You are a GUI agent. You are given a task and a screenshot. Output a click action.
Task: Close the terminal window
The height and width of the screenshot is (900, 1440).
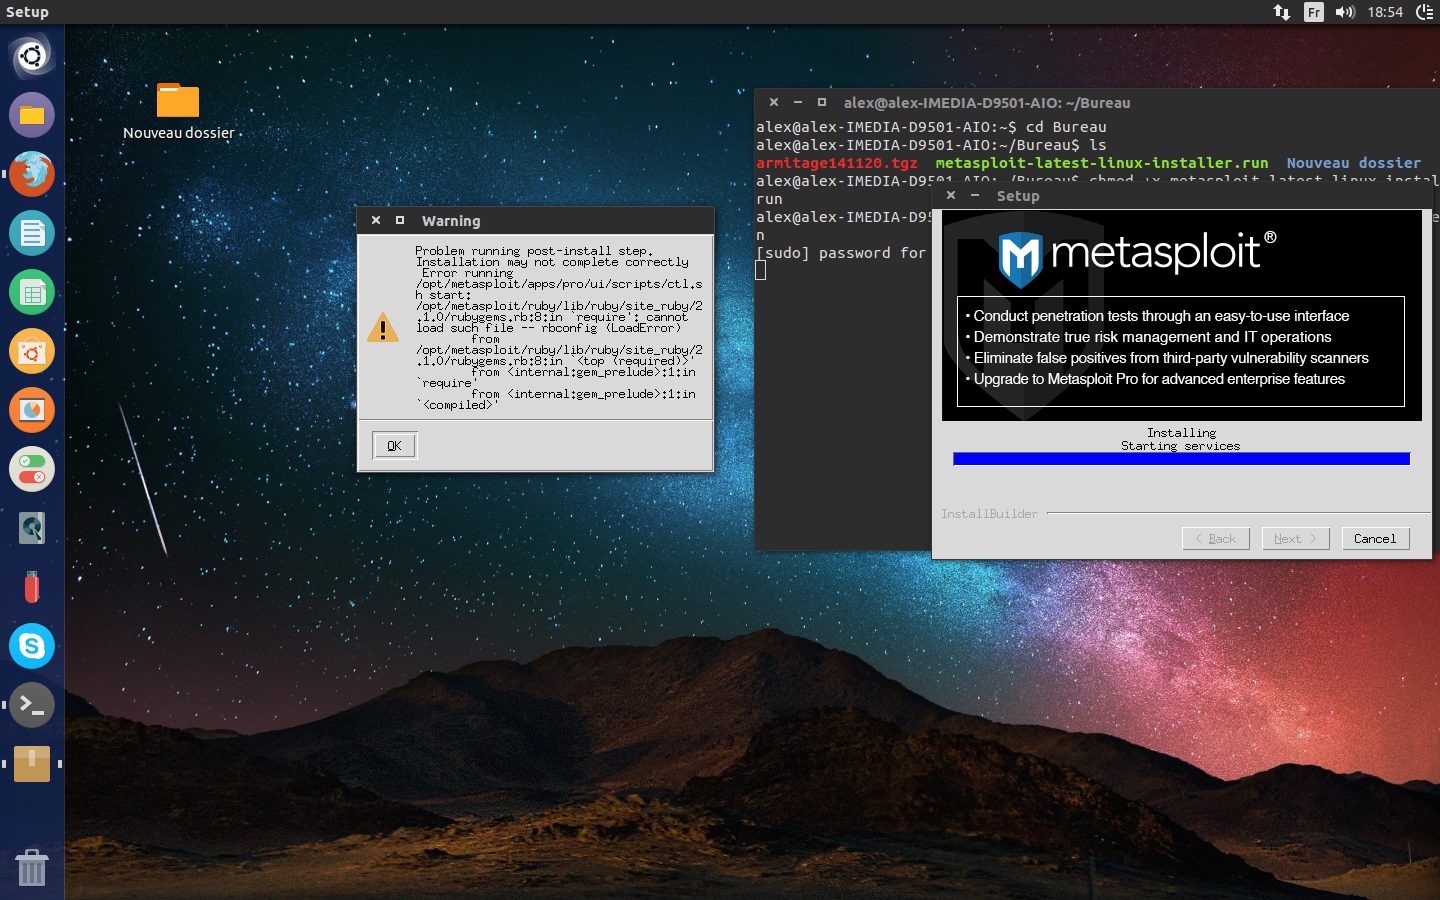(x=774, y=102)
